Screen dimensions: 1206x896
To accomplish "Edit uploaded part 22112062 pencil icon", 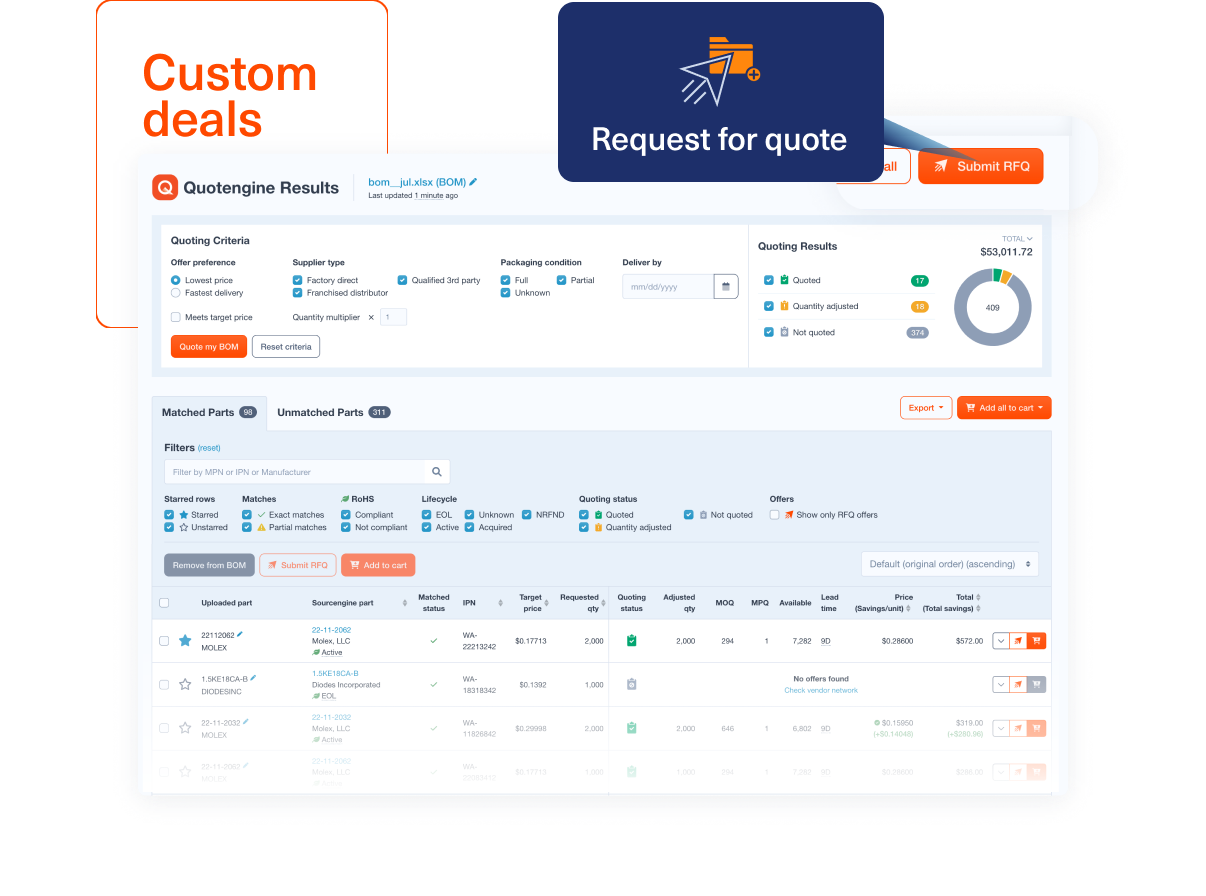I will click(240, 634).
